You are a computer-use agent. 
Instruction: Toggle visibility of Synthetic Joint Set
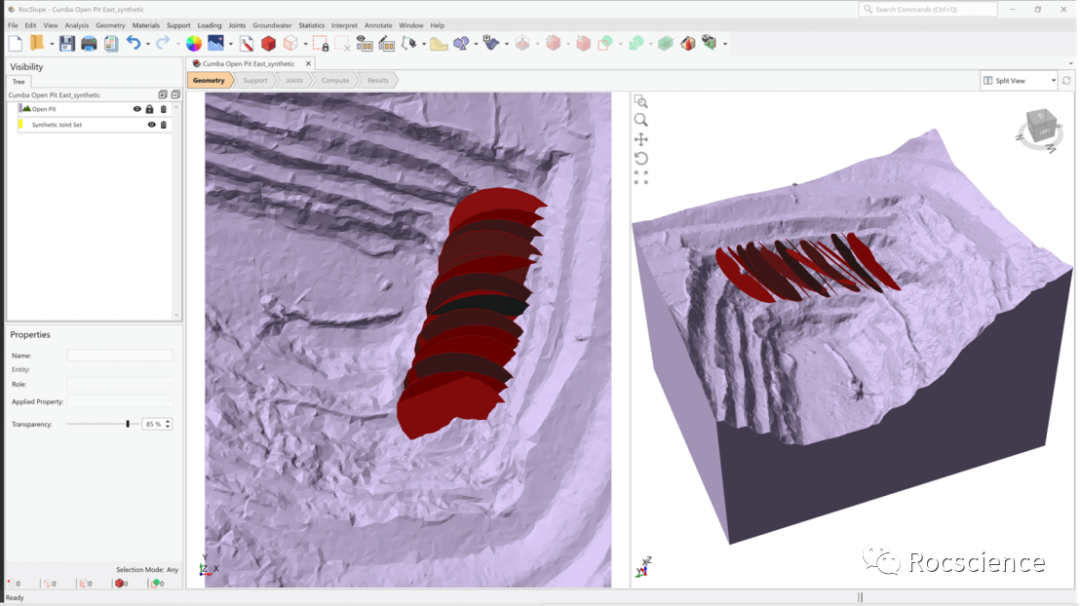[152, 125]
